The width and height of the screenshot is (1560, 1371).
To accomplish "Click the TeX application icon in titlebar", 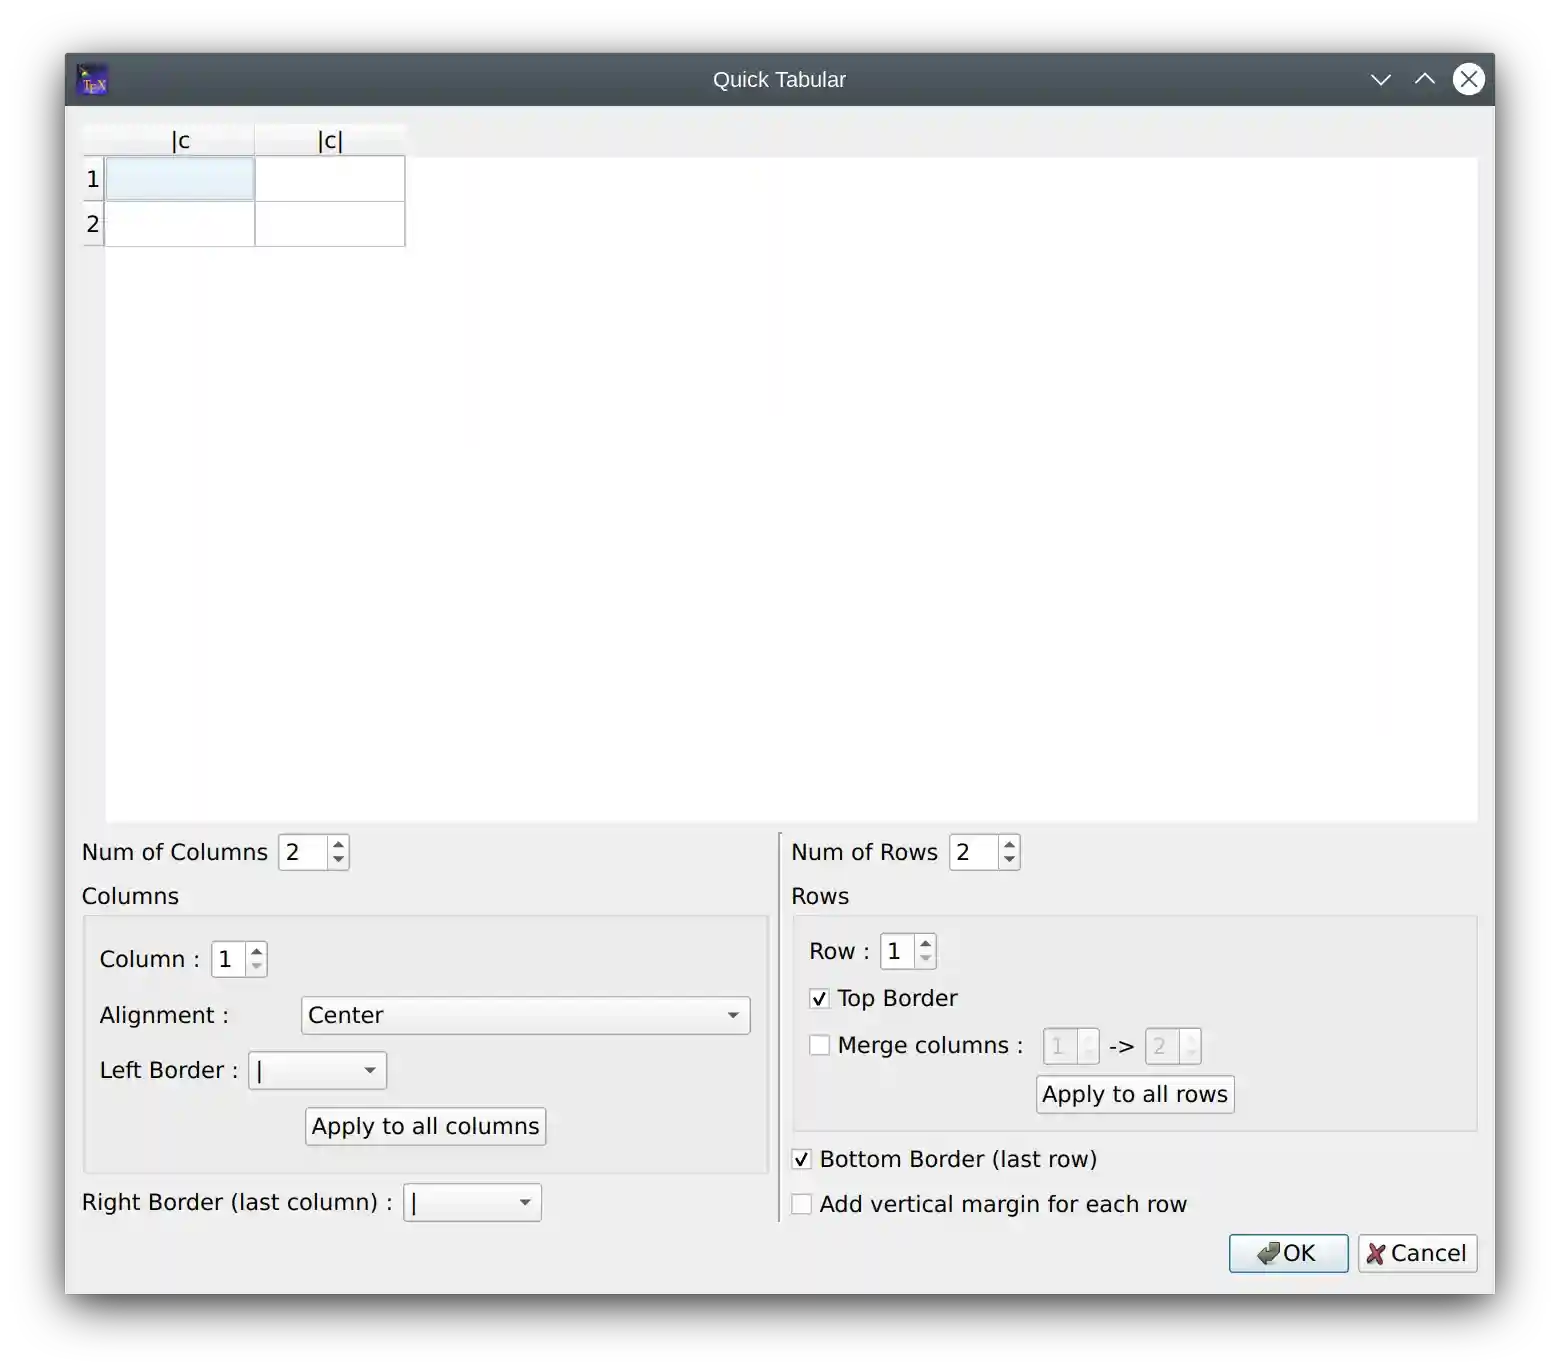I will (92, 79).
